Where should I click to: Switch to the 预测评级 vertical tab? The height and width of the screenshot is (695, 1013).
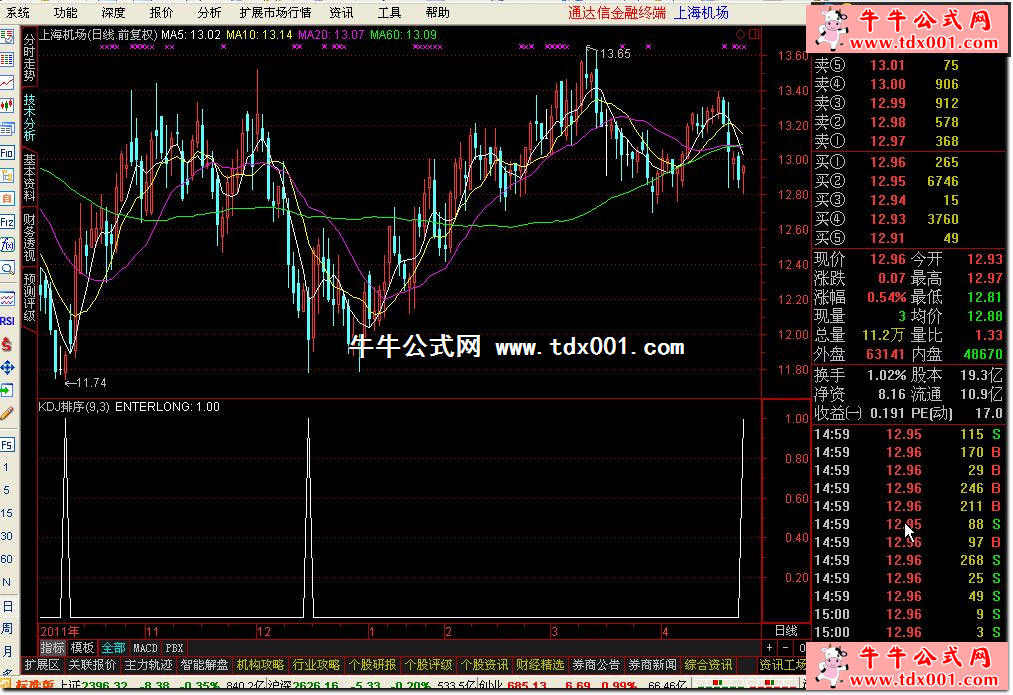[x=30, y=296]
